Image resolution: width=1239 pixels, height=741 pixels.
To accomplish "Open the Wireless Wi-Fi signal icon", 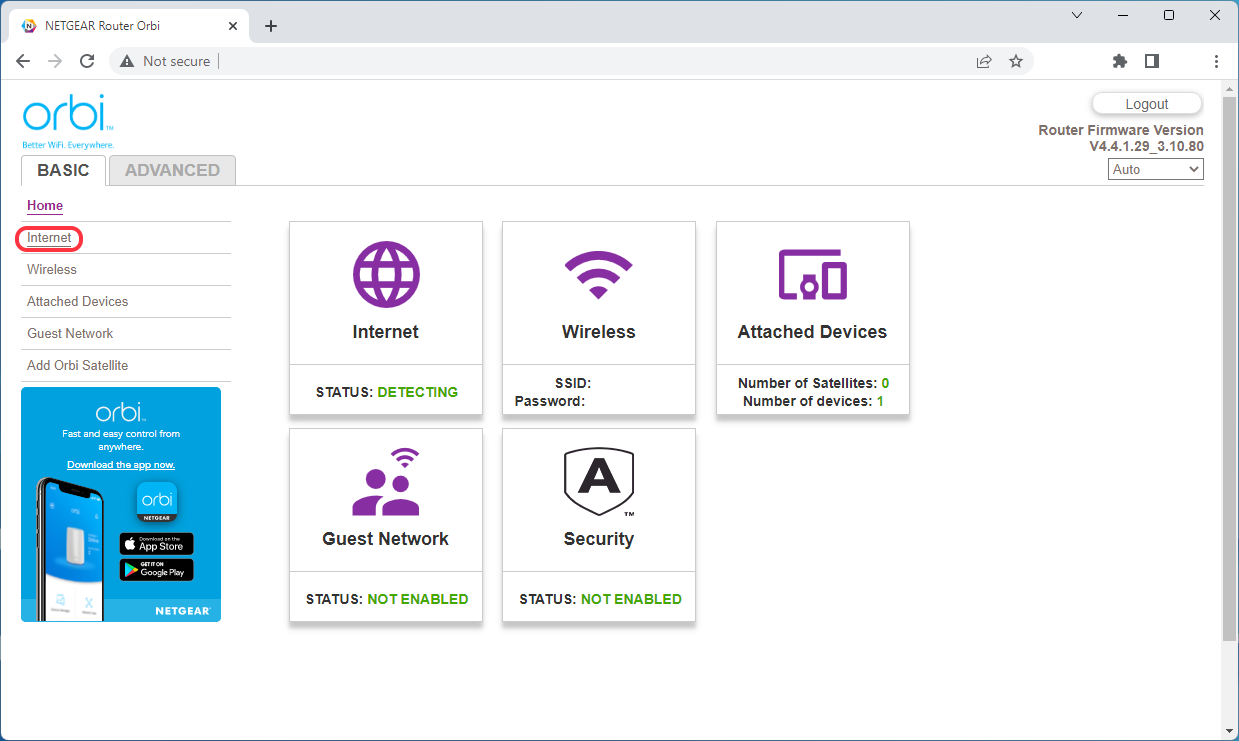I will [x=599, y=275].
